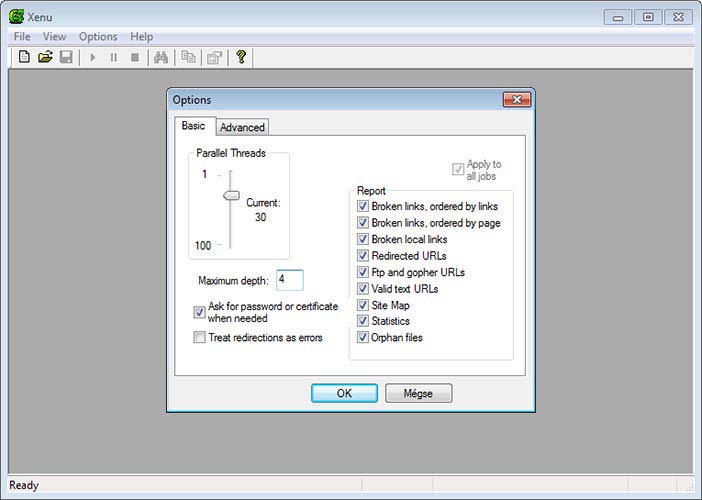702x500 pixels.
Task: Click the Mégse cancel button
Action: (x=418, y=393)
